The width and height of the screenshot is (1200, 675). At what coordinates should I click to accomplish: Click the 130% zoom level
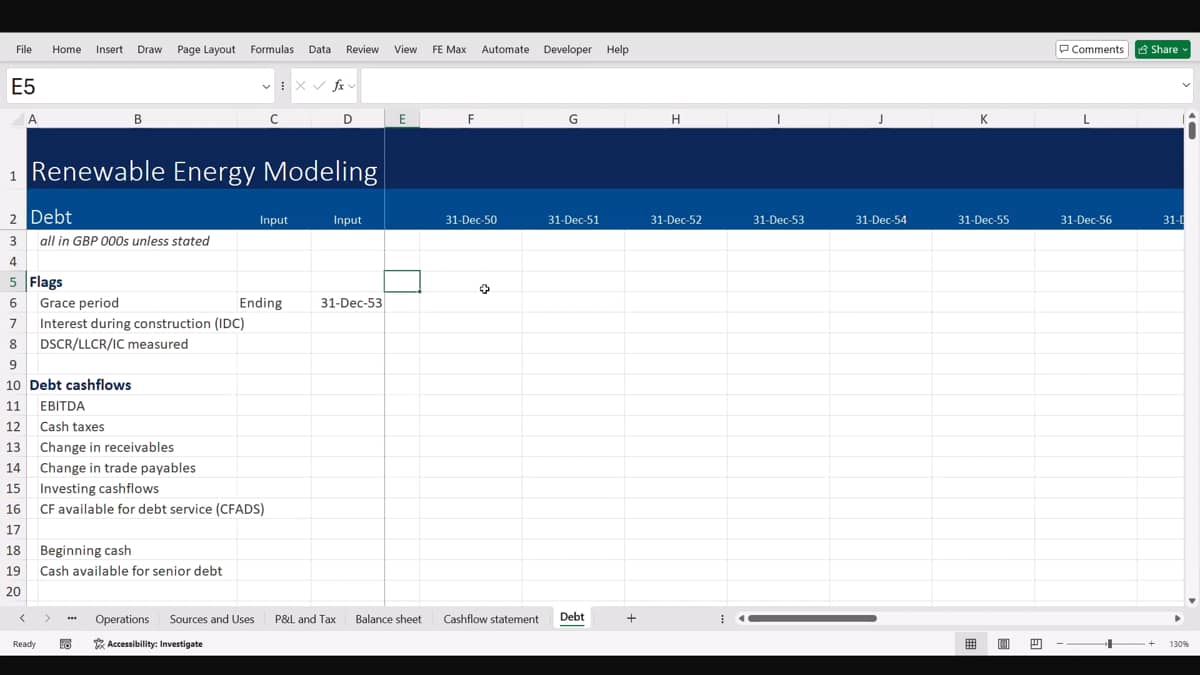(x=1179, y=644)
